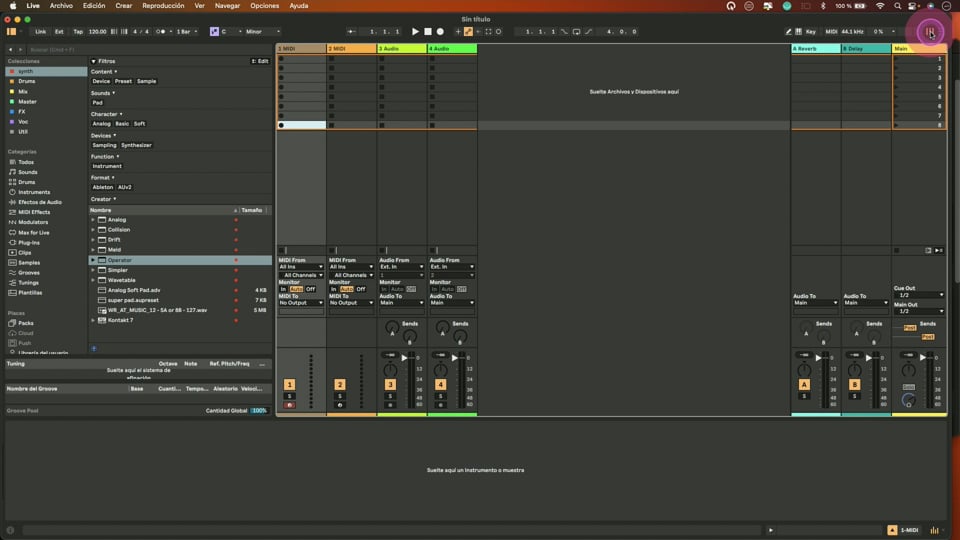Click track 4 Send A knob
The image size is (960, 540).
click(442, 329)
